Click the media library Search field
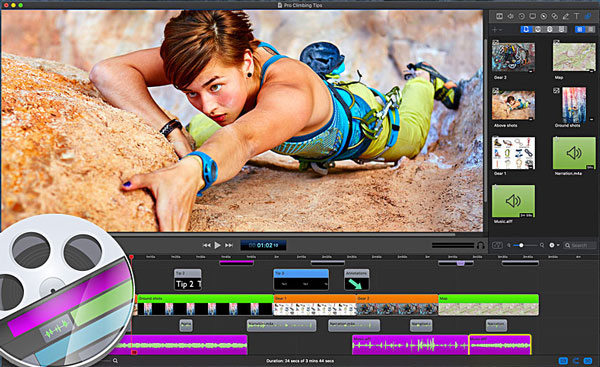Viewport: 600px width, 367px height. [579, 245]
